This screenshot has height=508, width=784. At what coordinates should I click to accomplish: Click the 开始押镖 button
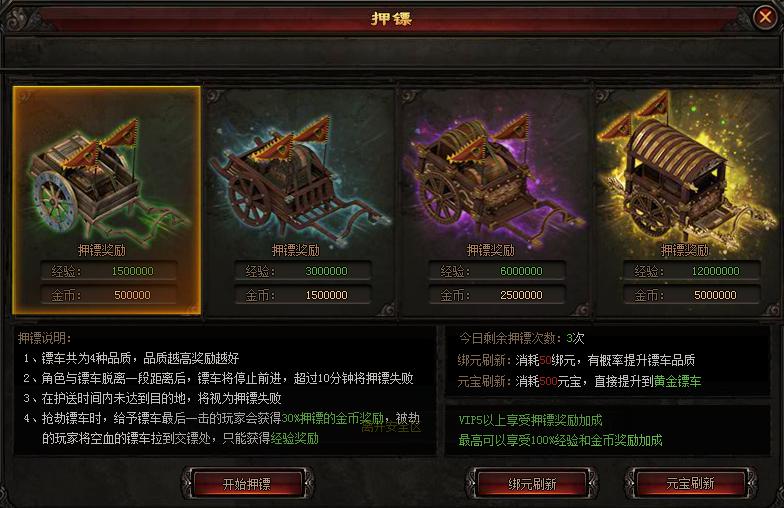(247, 484)
